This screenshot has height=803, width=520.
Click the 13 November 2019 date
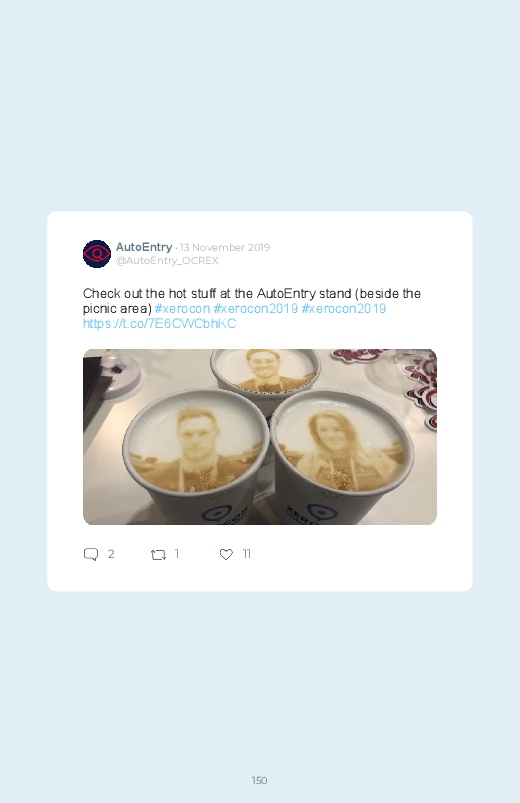(x=224, y=247)
